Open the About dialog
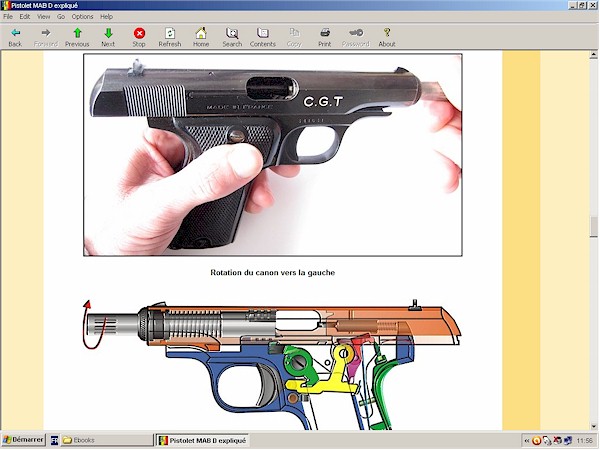Image resolution: width=600 pixels, height=450 pixels. 387,37
